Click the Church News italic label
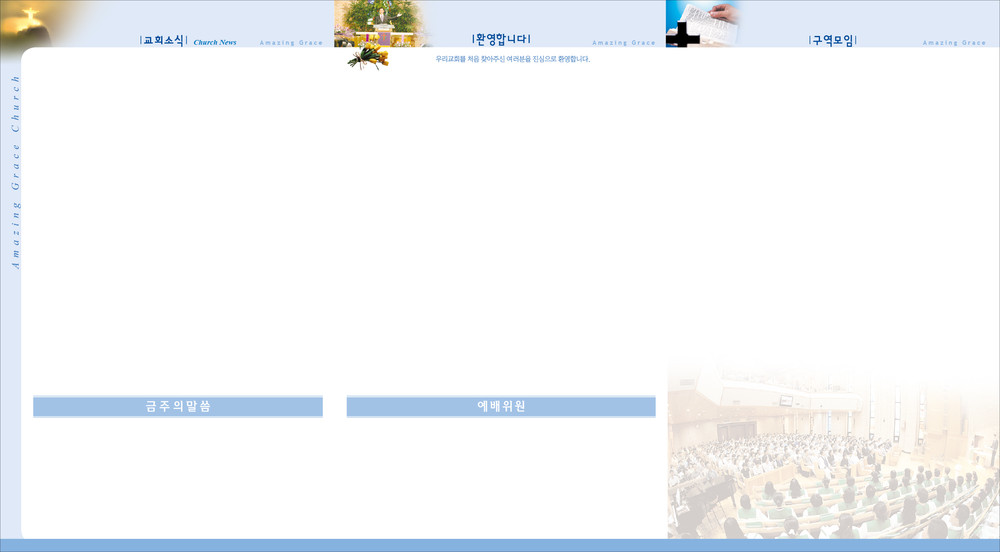The height and width of the screenshot is (552, 1000). (215, 43)
